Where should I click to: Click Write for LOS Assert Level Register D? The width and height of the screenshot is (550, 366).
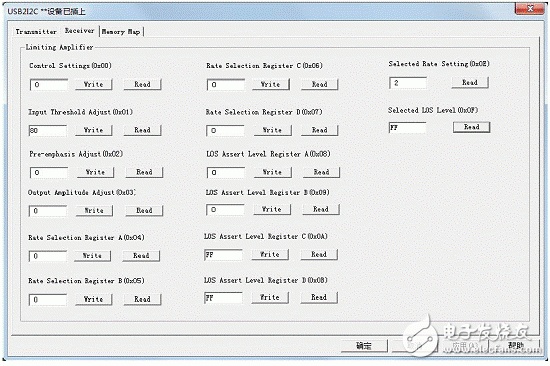[270, 298]
